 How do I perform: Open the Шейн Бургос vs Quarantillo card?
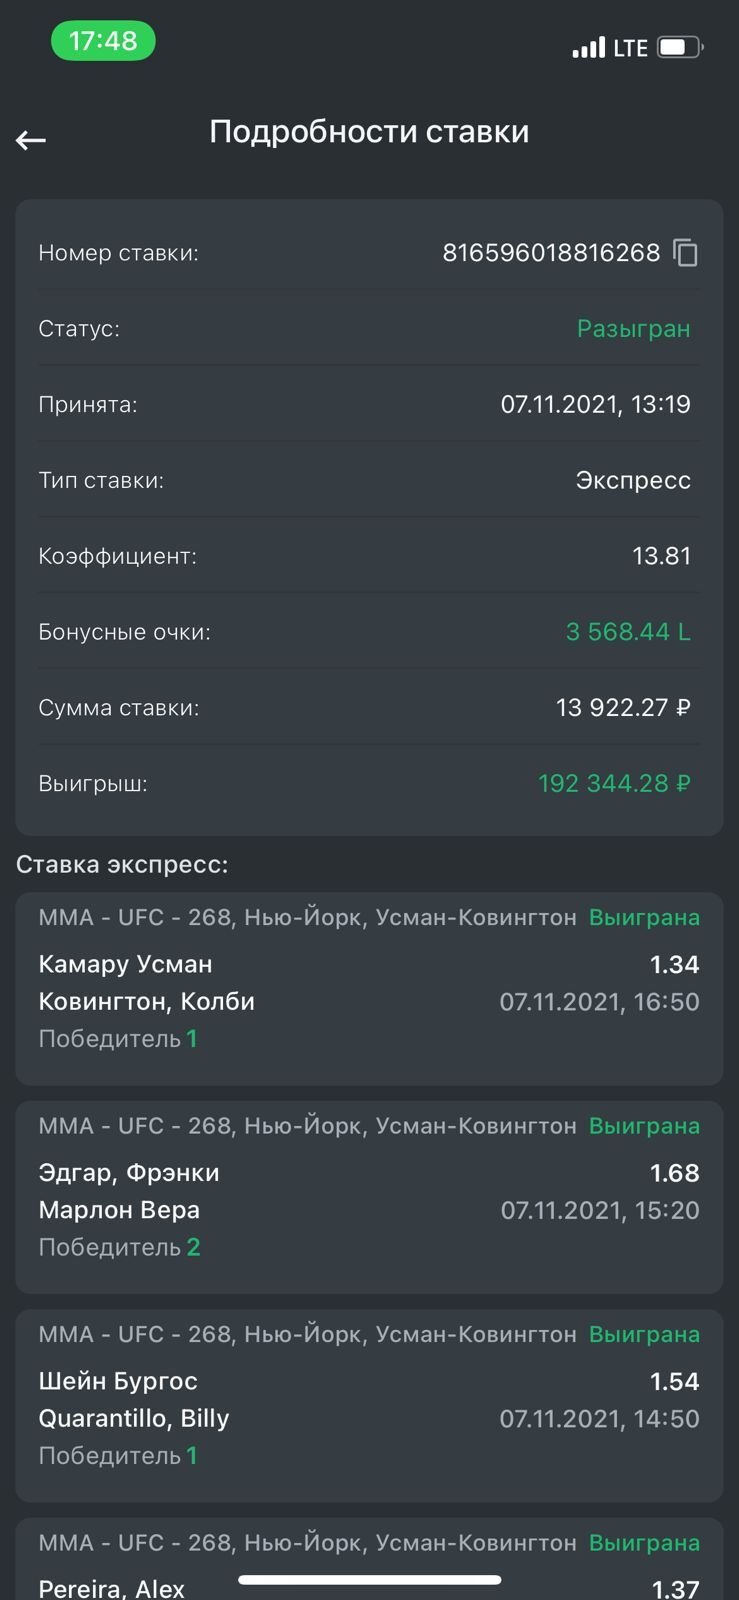click(369, 1404)
